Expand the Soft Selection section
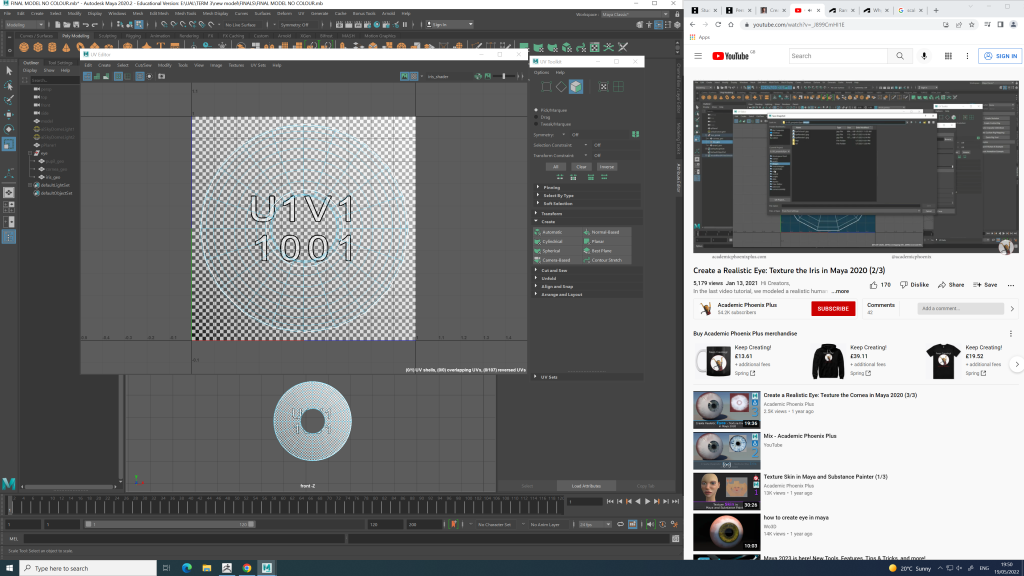 (x=586, y=204)
